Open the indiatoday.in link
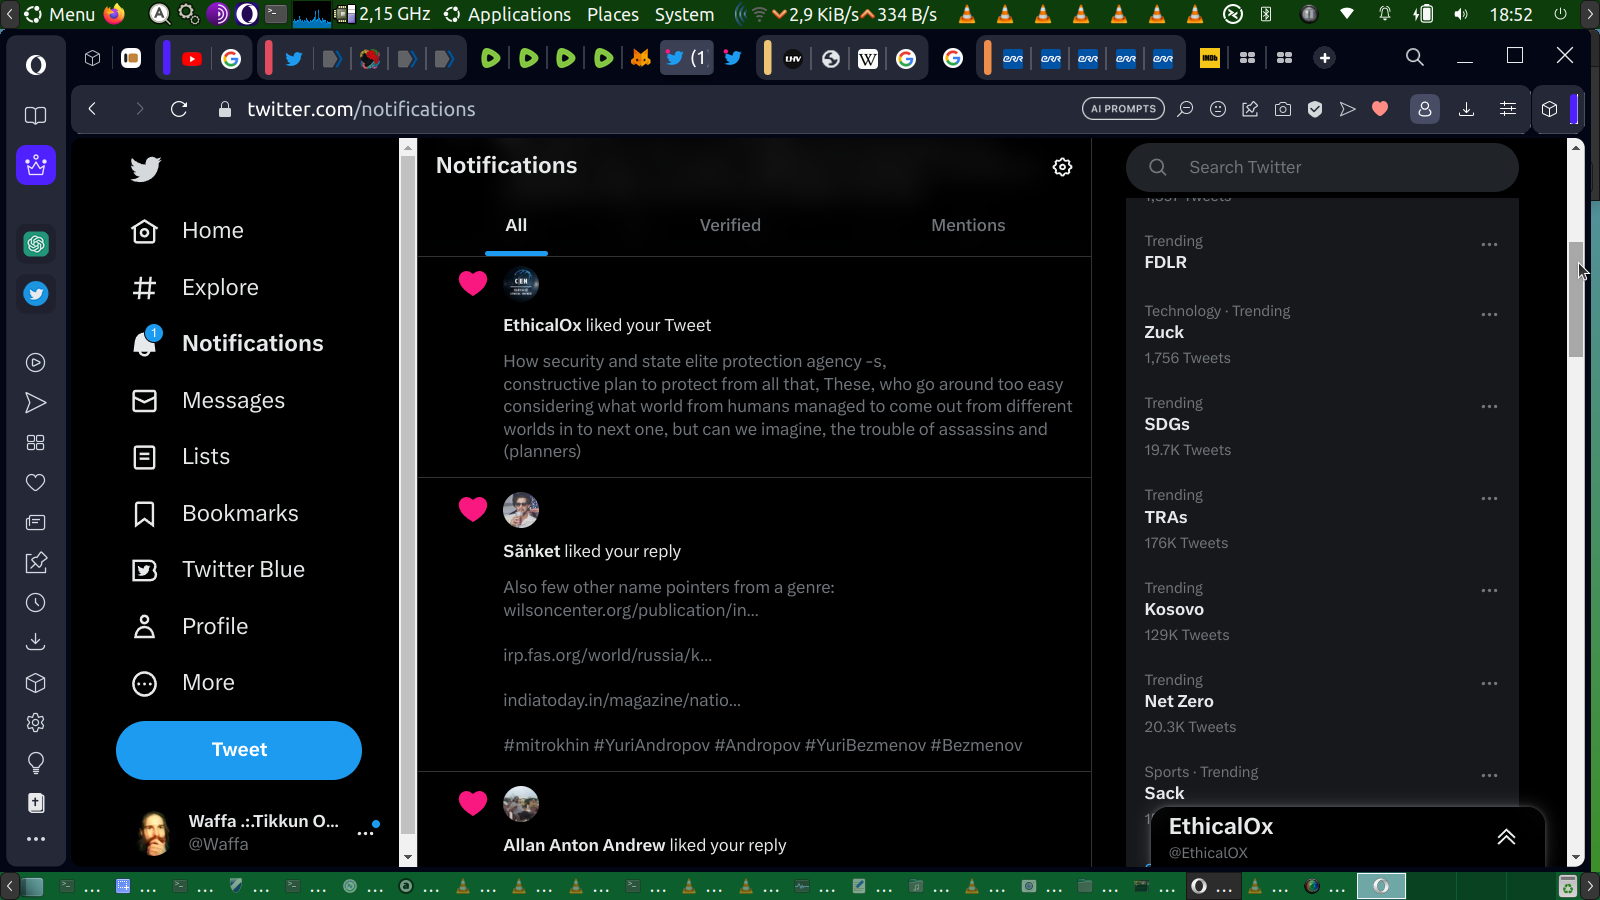This screenshot has height=900, width=1600. [x=622, y=700]
